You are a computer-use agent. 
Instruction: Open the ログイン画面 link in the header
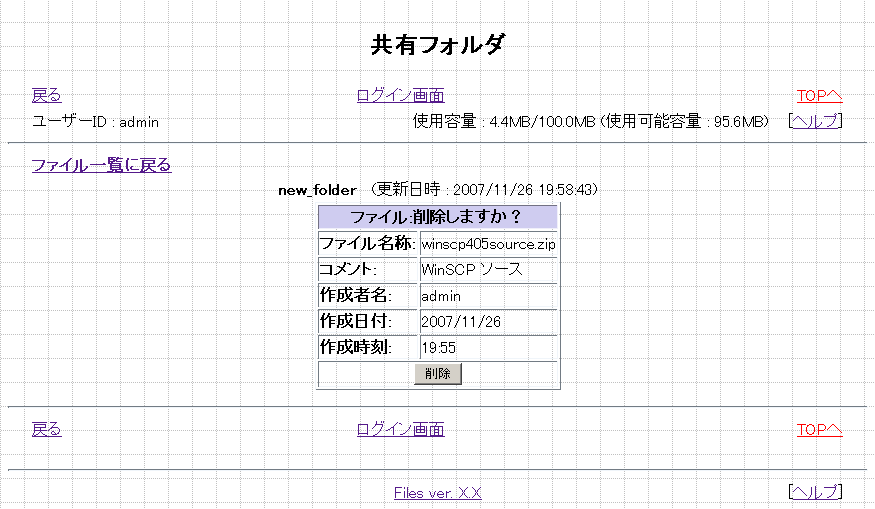coord(400,96)
